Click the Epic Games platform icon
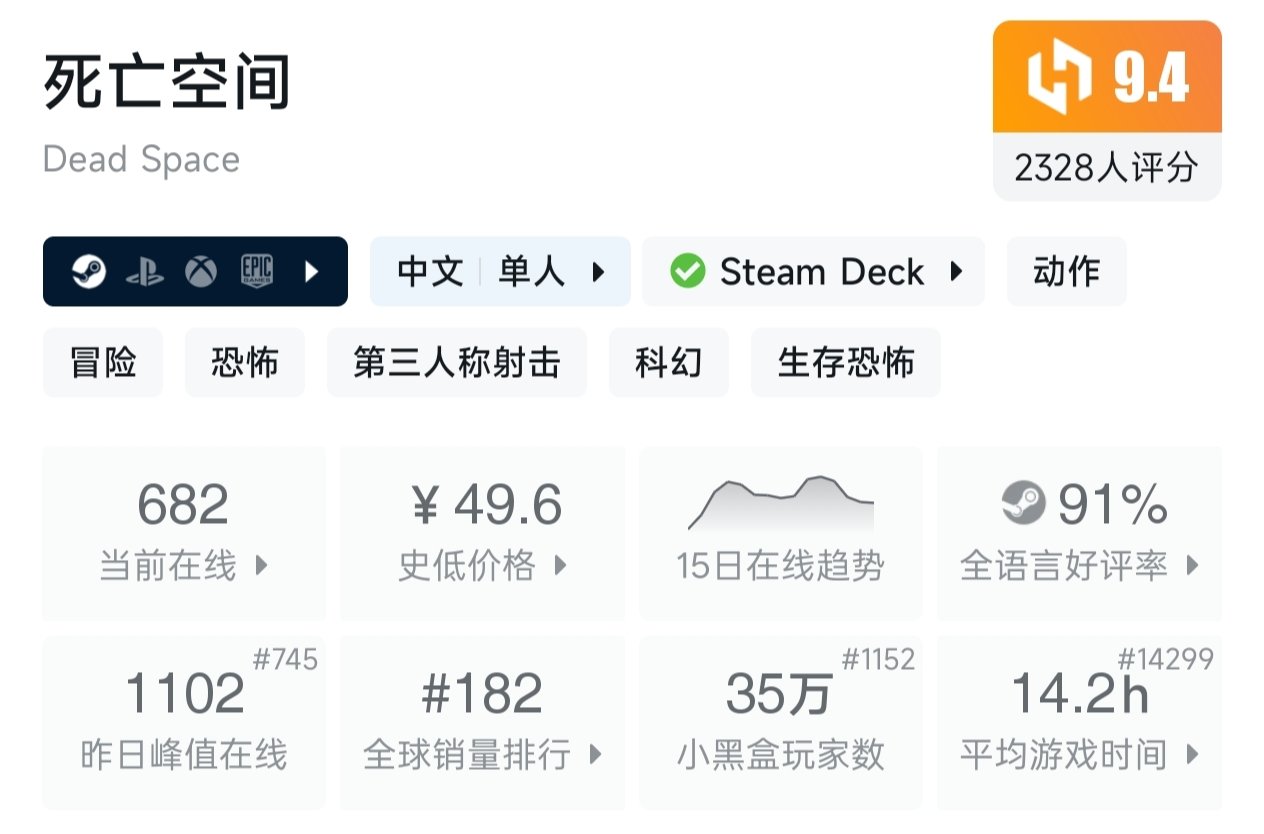 point(257,272)
